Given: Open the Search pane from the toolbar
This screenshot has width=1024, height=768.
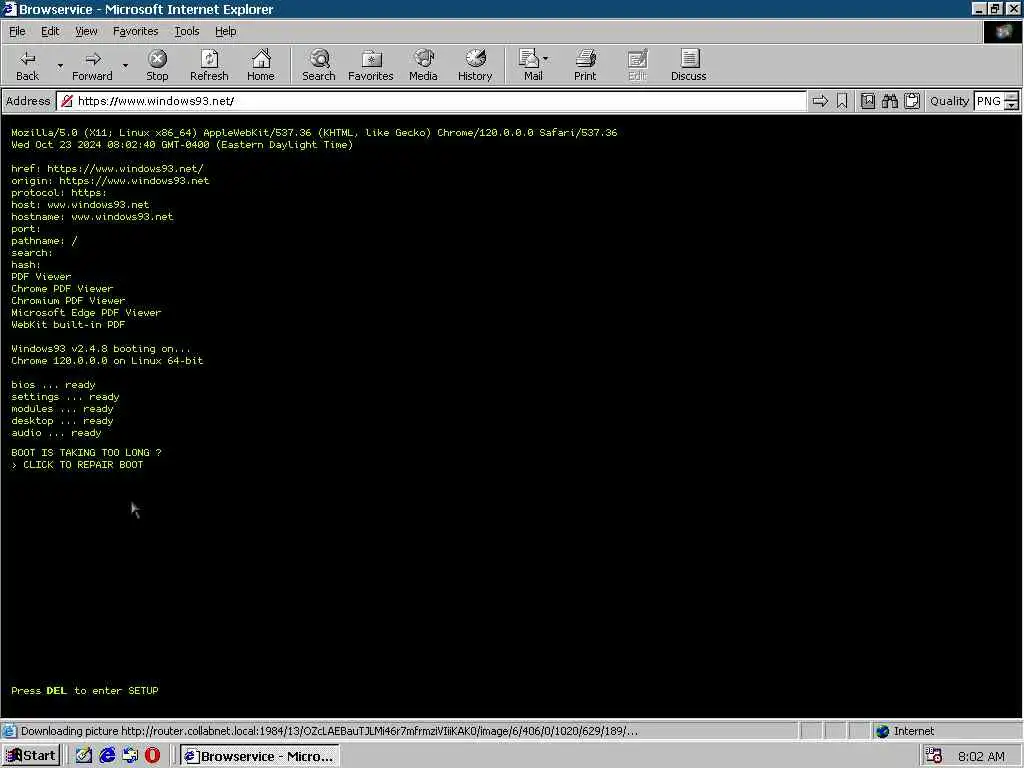Looking at the screenshot, I should [x=319, y=65].
